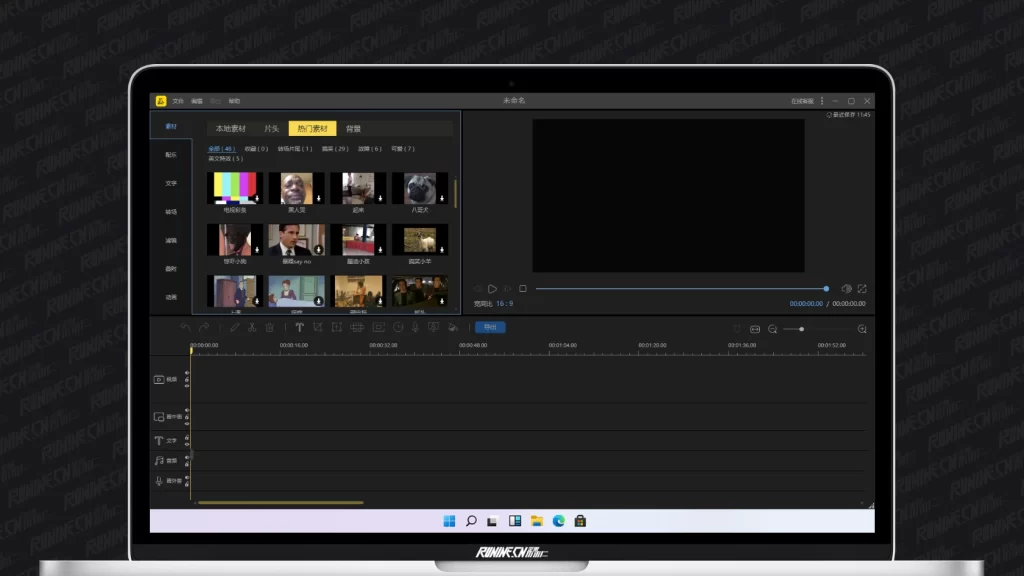Click the microphone voice-over icon in the timeline toolbar
Image resolution: width=1024 pixels, height=576 pixels.
point(416,327)
